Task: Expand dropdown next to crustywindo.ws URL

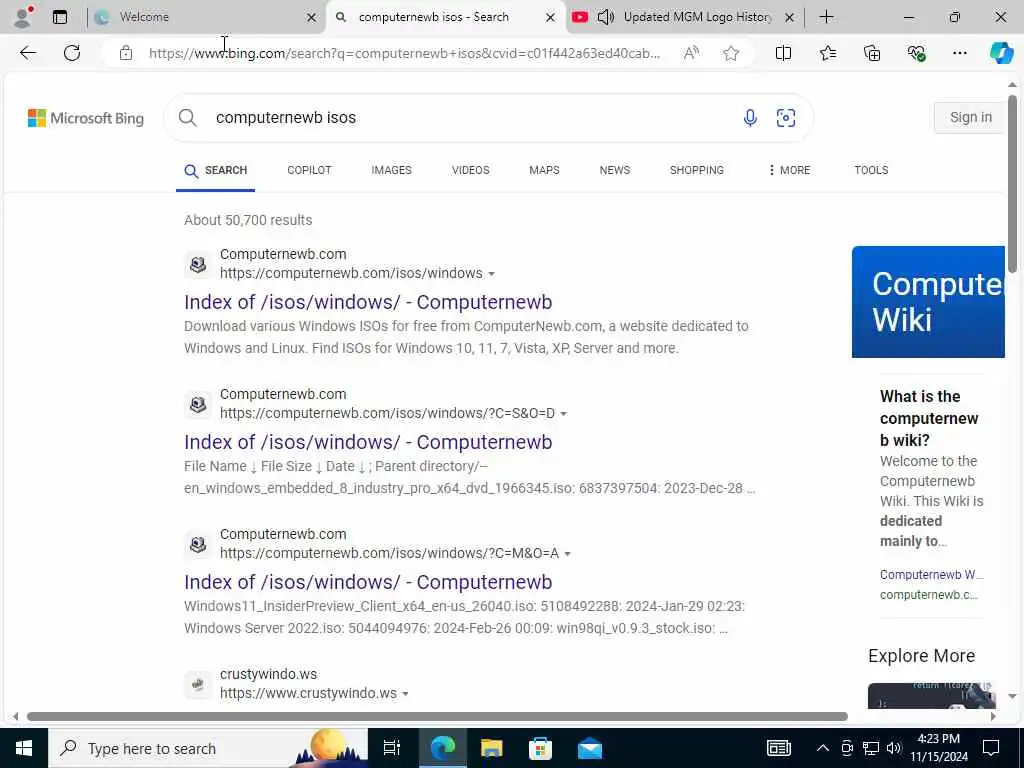Action: click(406, 694)
